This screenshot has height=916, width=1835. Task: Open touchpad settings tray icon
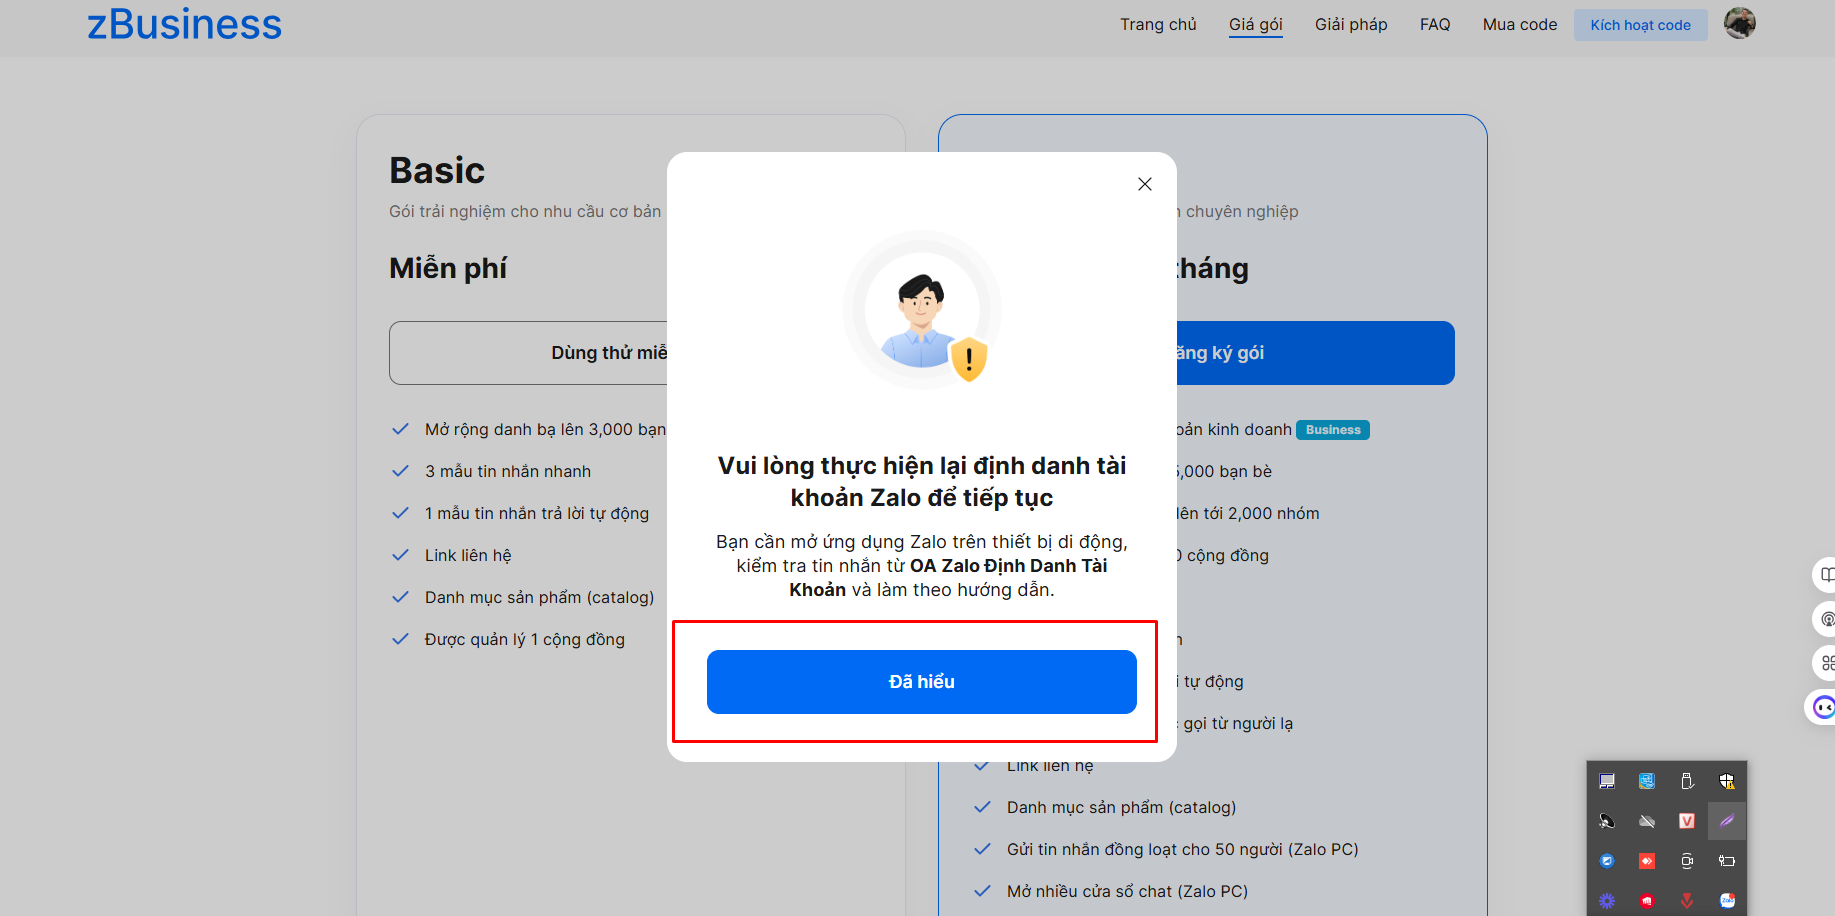coord(1607,781)
